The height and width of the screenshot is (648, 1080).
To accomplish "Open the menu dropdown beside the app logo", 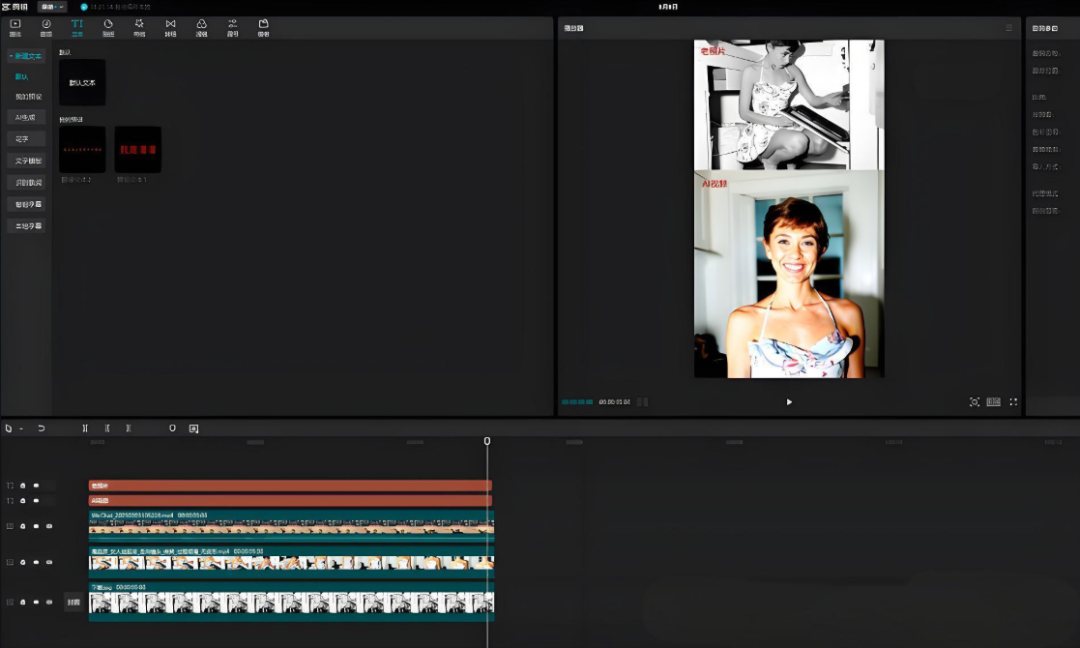I will [52, 6].
